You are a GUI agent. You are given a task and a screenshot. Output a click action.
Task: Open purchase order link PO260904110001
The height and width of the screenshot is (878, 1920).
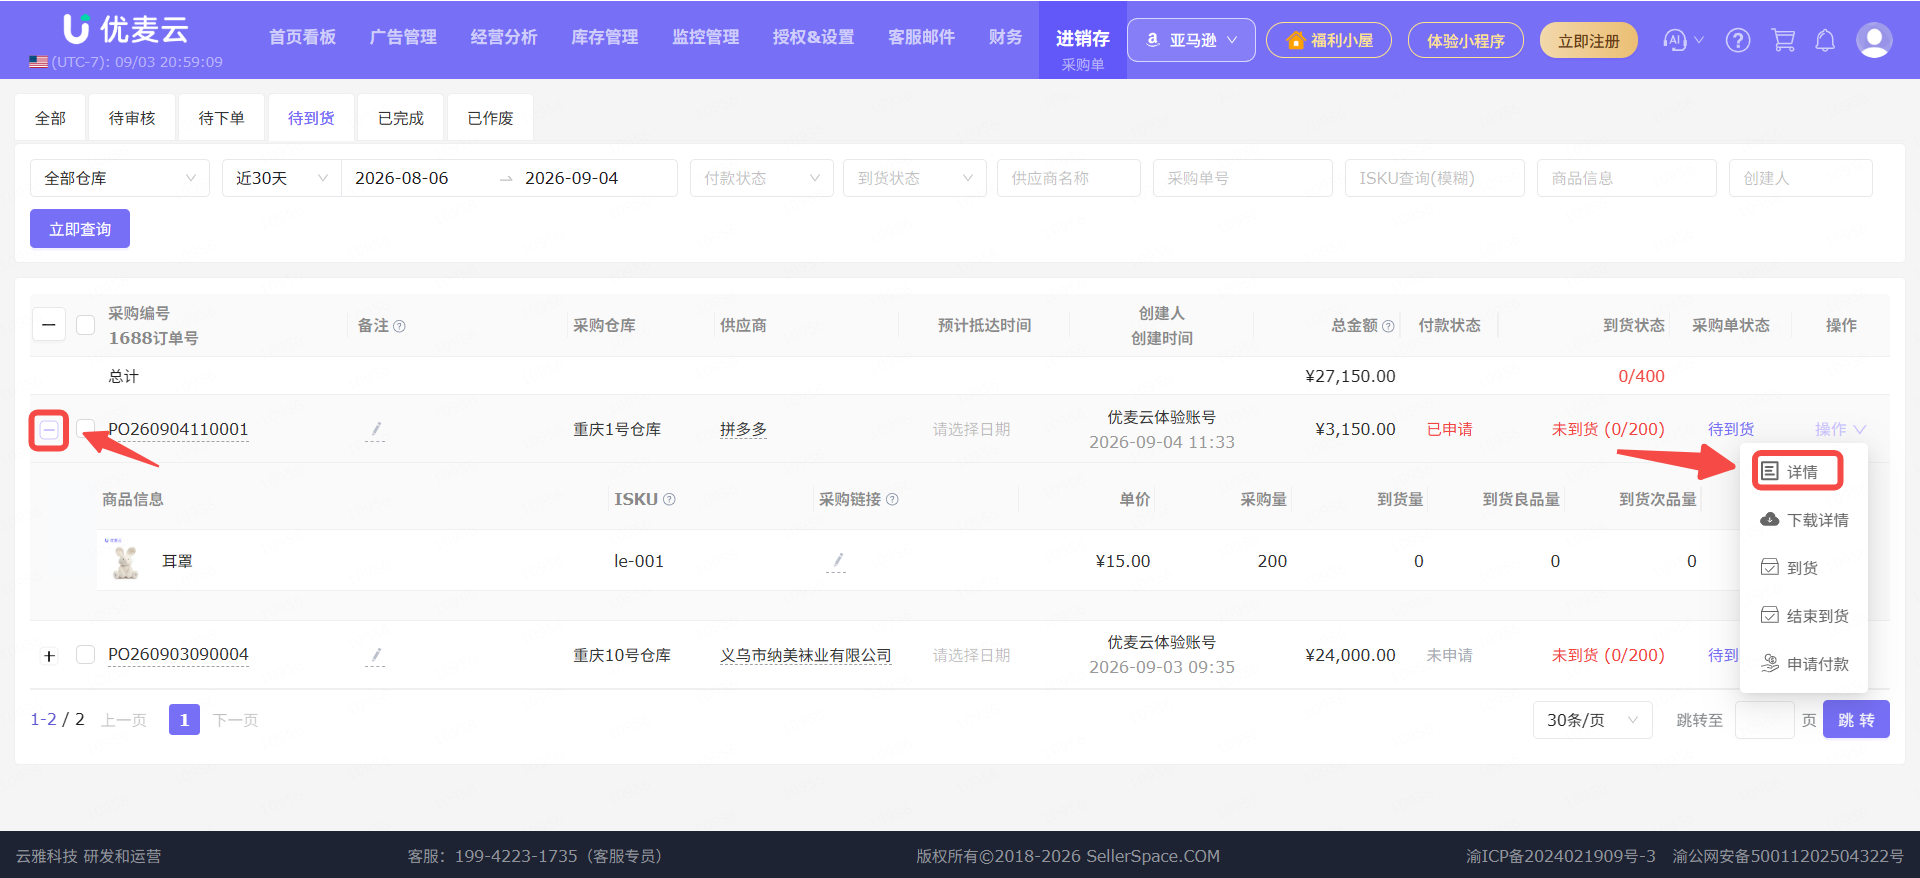click(178, 430)
